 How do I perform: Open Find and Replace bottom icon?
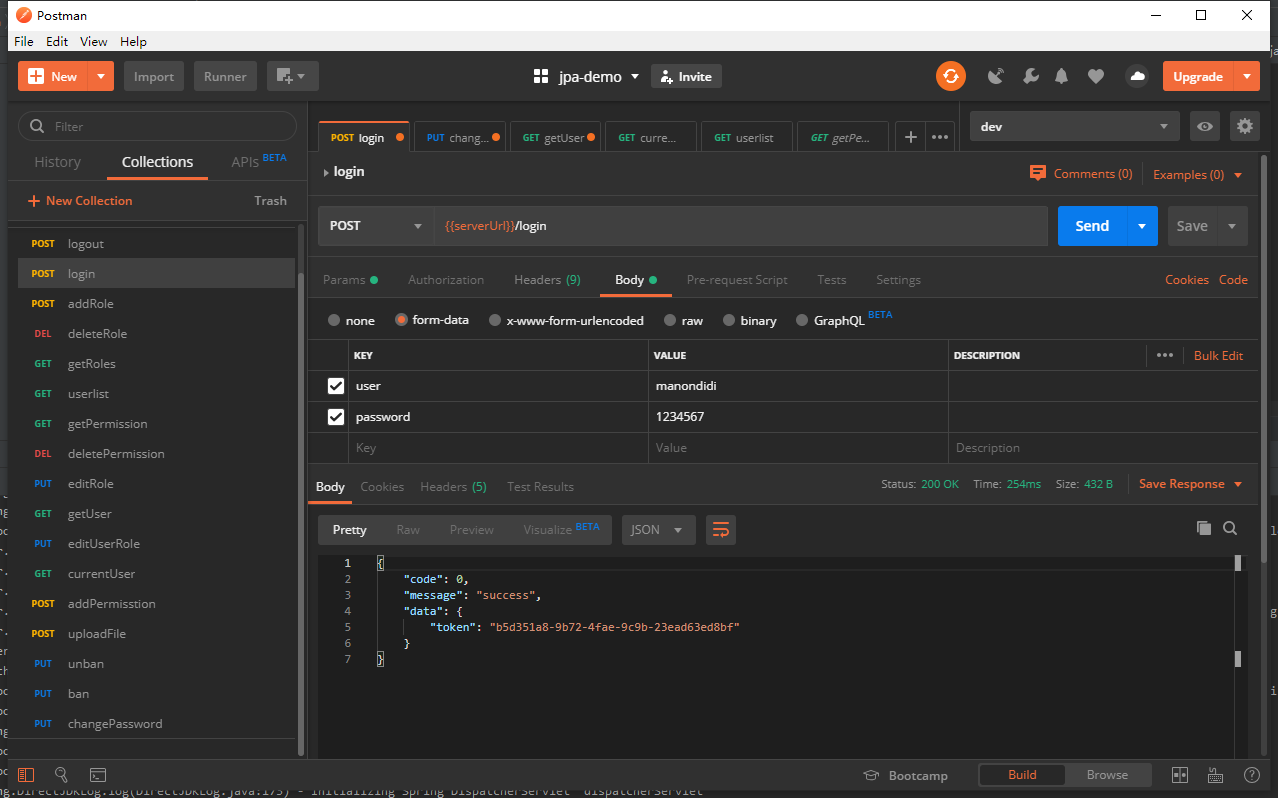tap(61, 775)
